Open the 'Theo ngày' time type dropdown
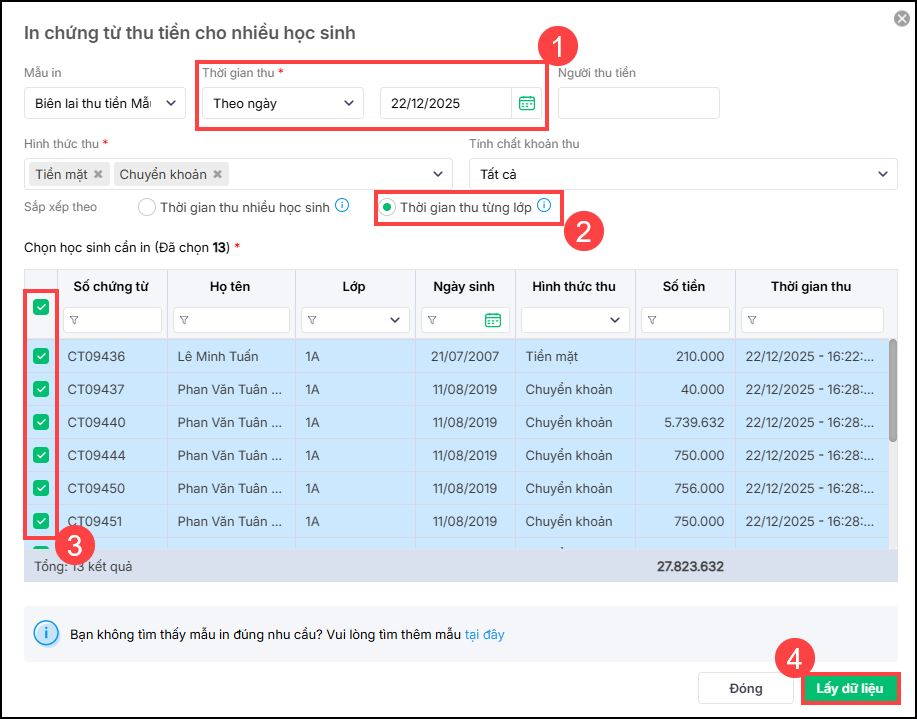The height and width of the screenshot is (719, 917). point(282,103)
